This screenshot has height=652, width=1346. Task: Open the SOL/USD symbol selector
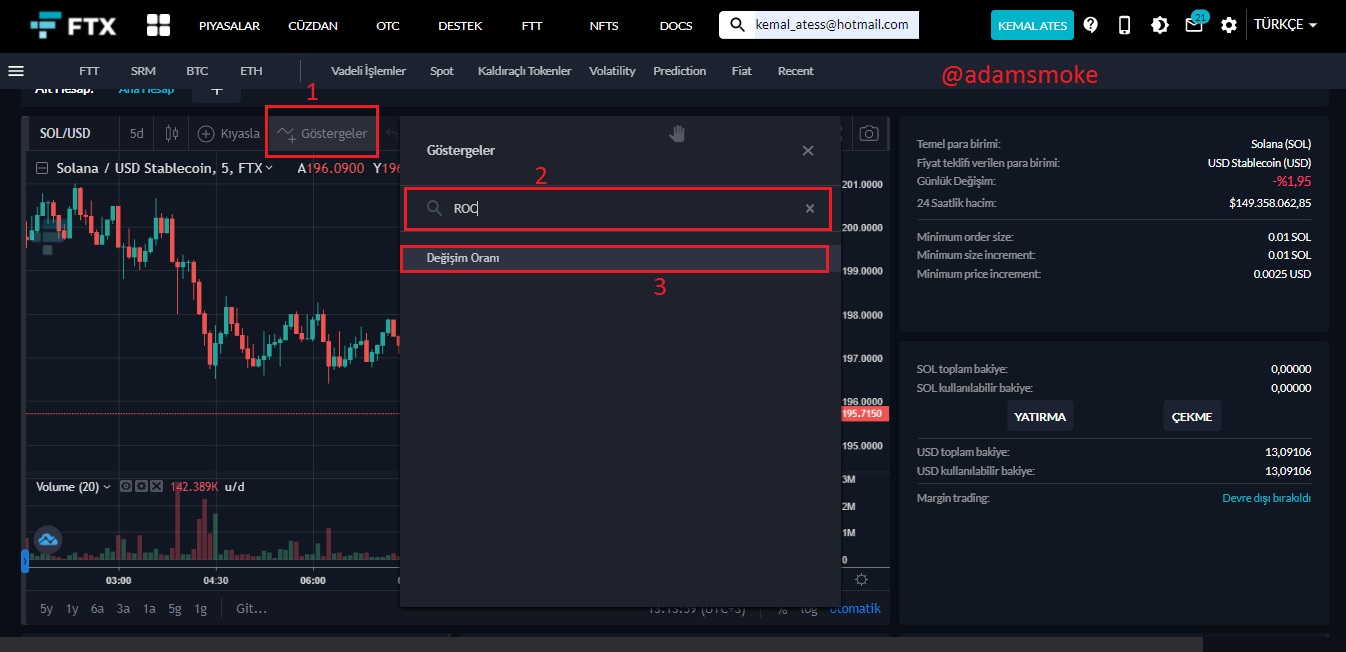[65, 133]
